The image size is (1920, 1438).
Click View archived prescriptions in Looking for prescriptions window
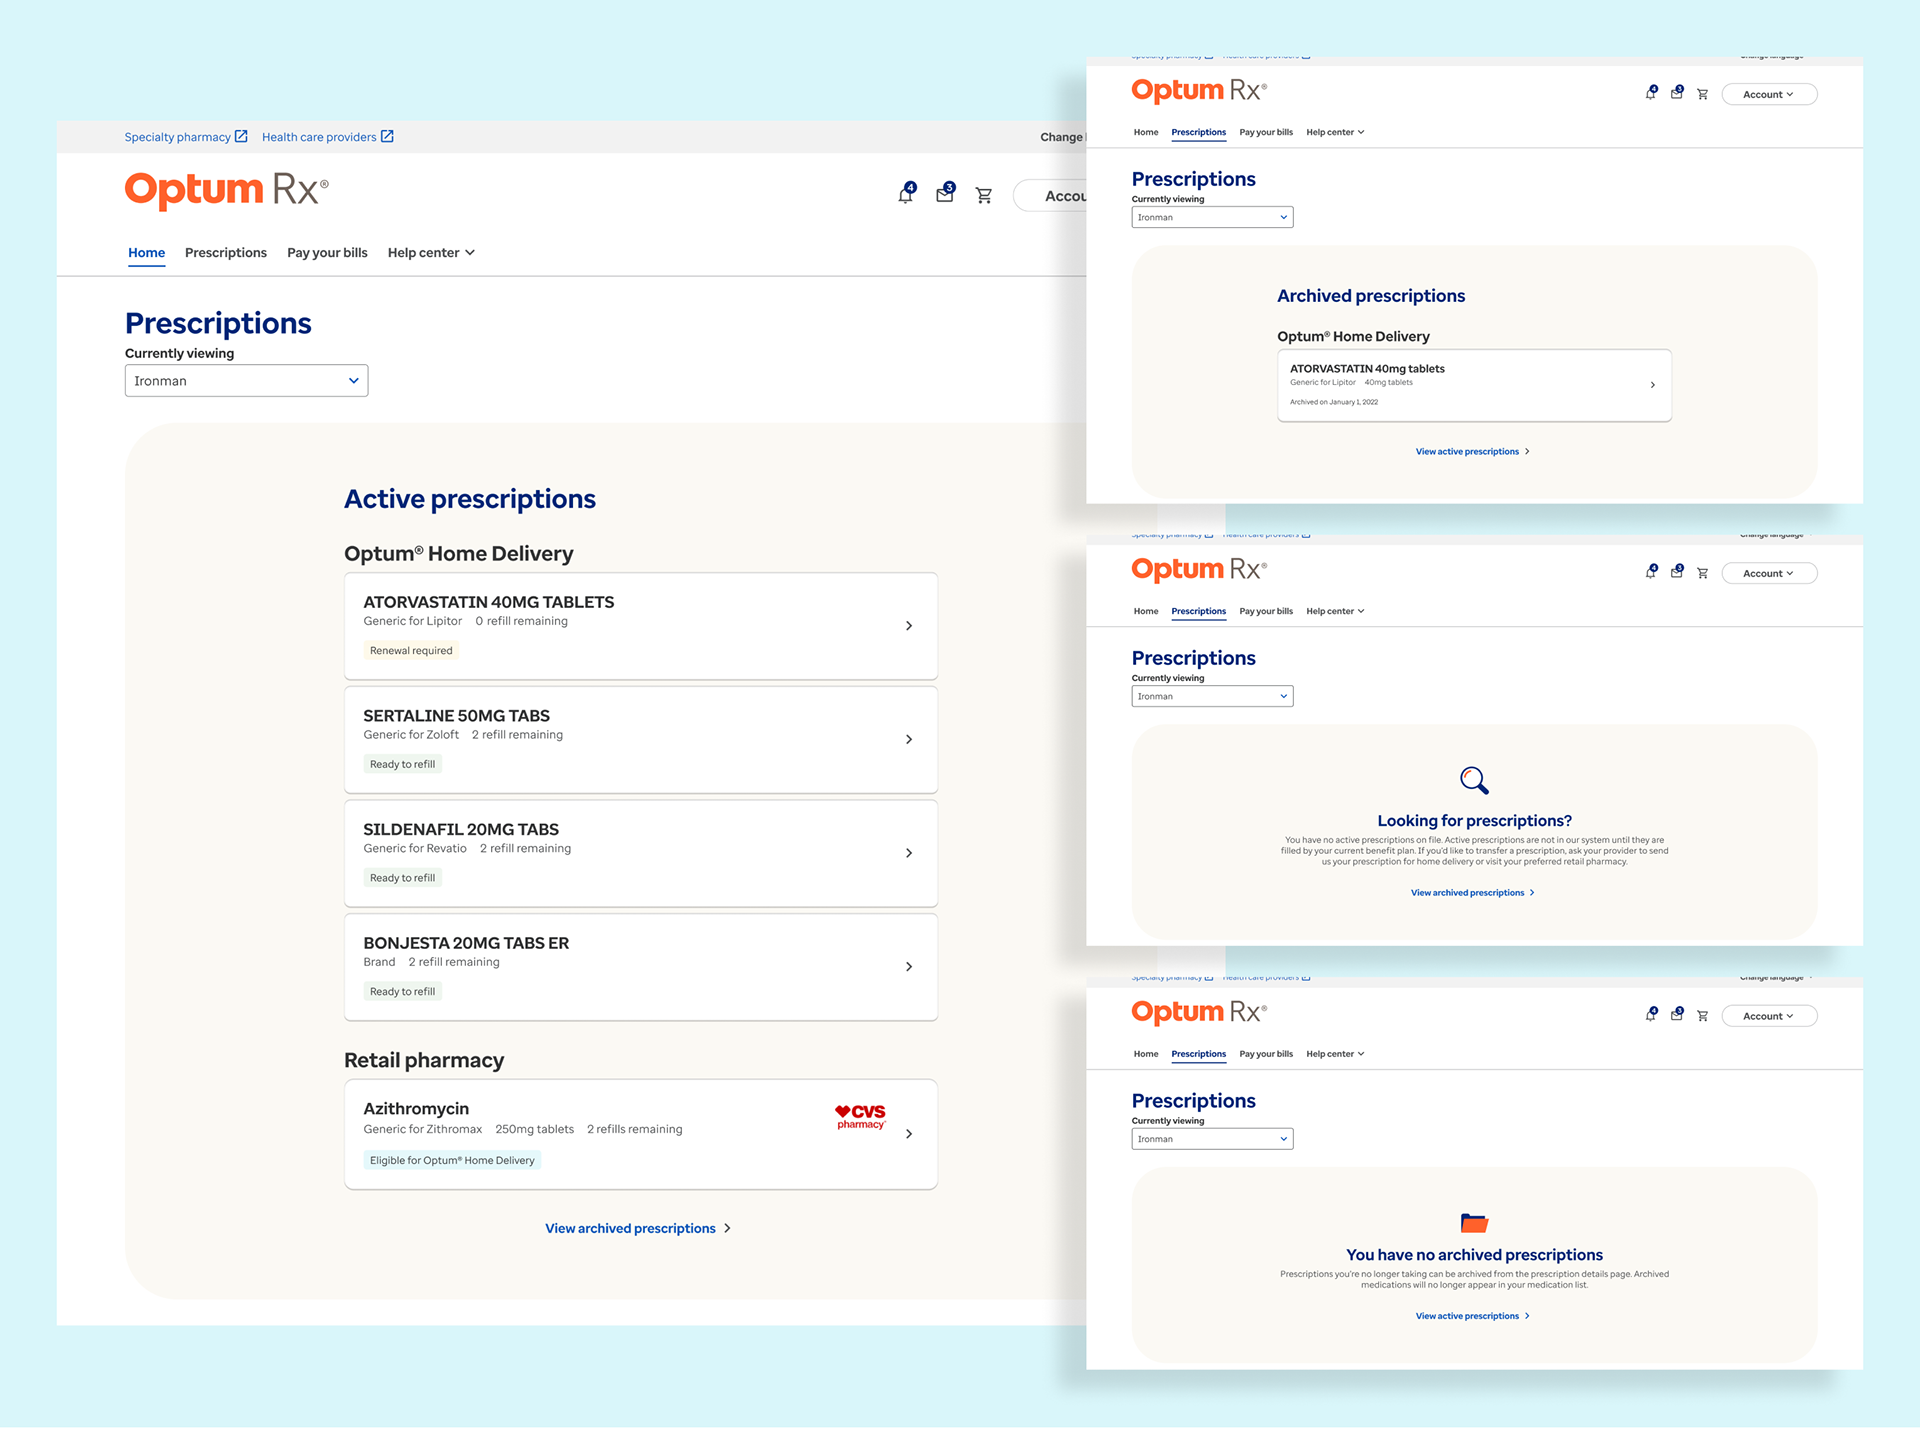(x=1473, y=893)
